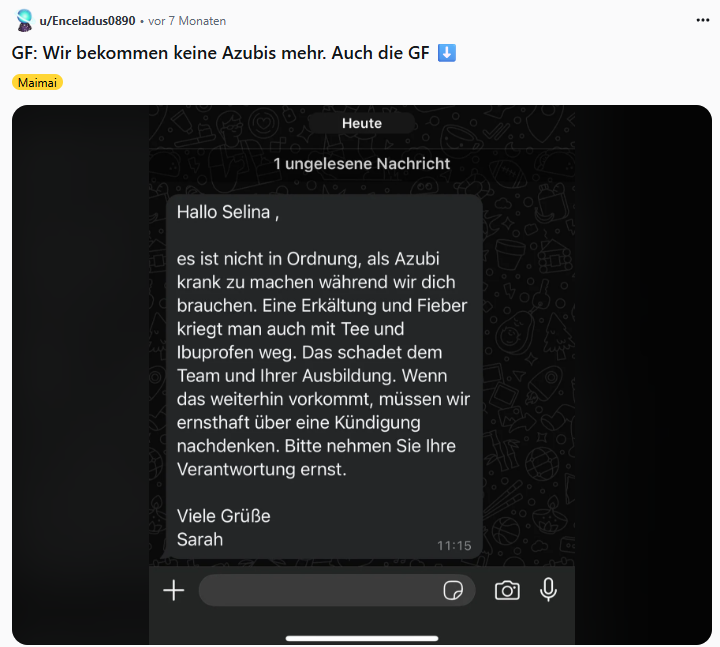Tap the camera icon in chat bar
The height and width of the screenshot is (647, 720).
point(507,591)
